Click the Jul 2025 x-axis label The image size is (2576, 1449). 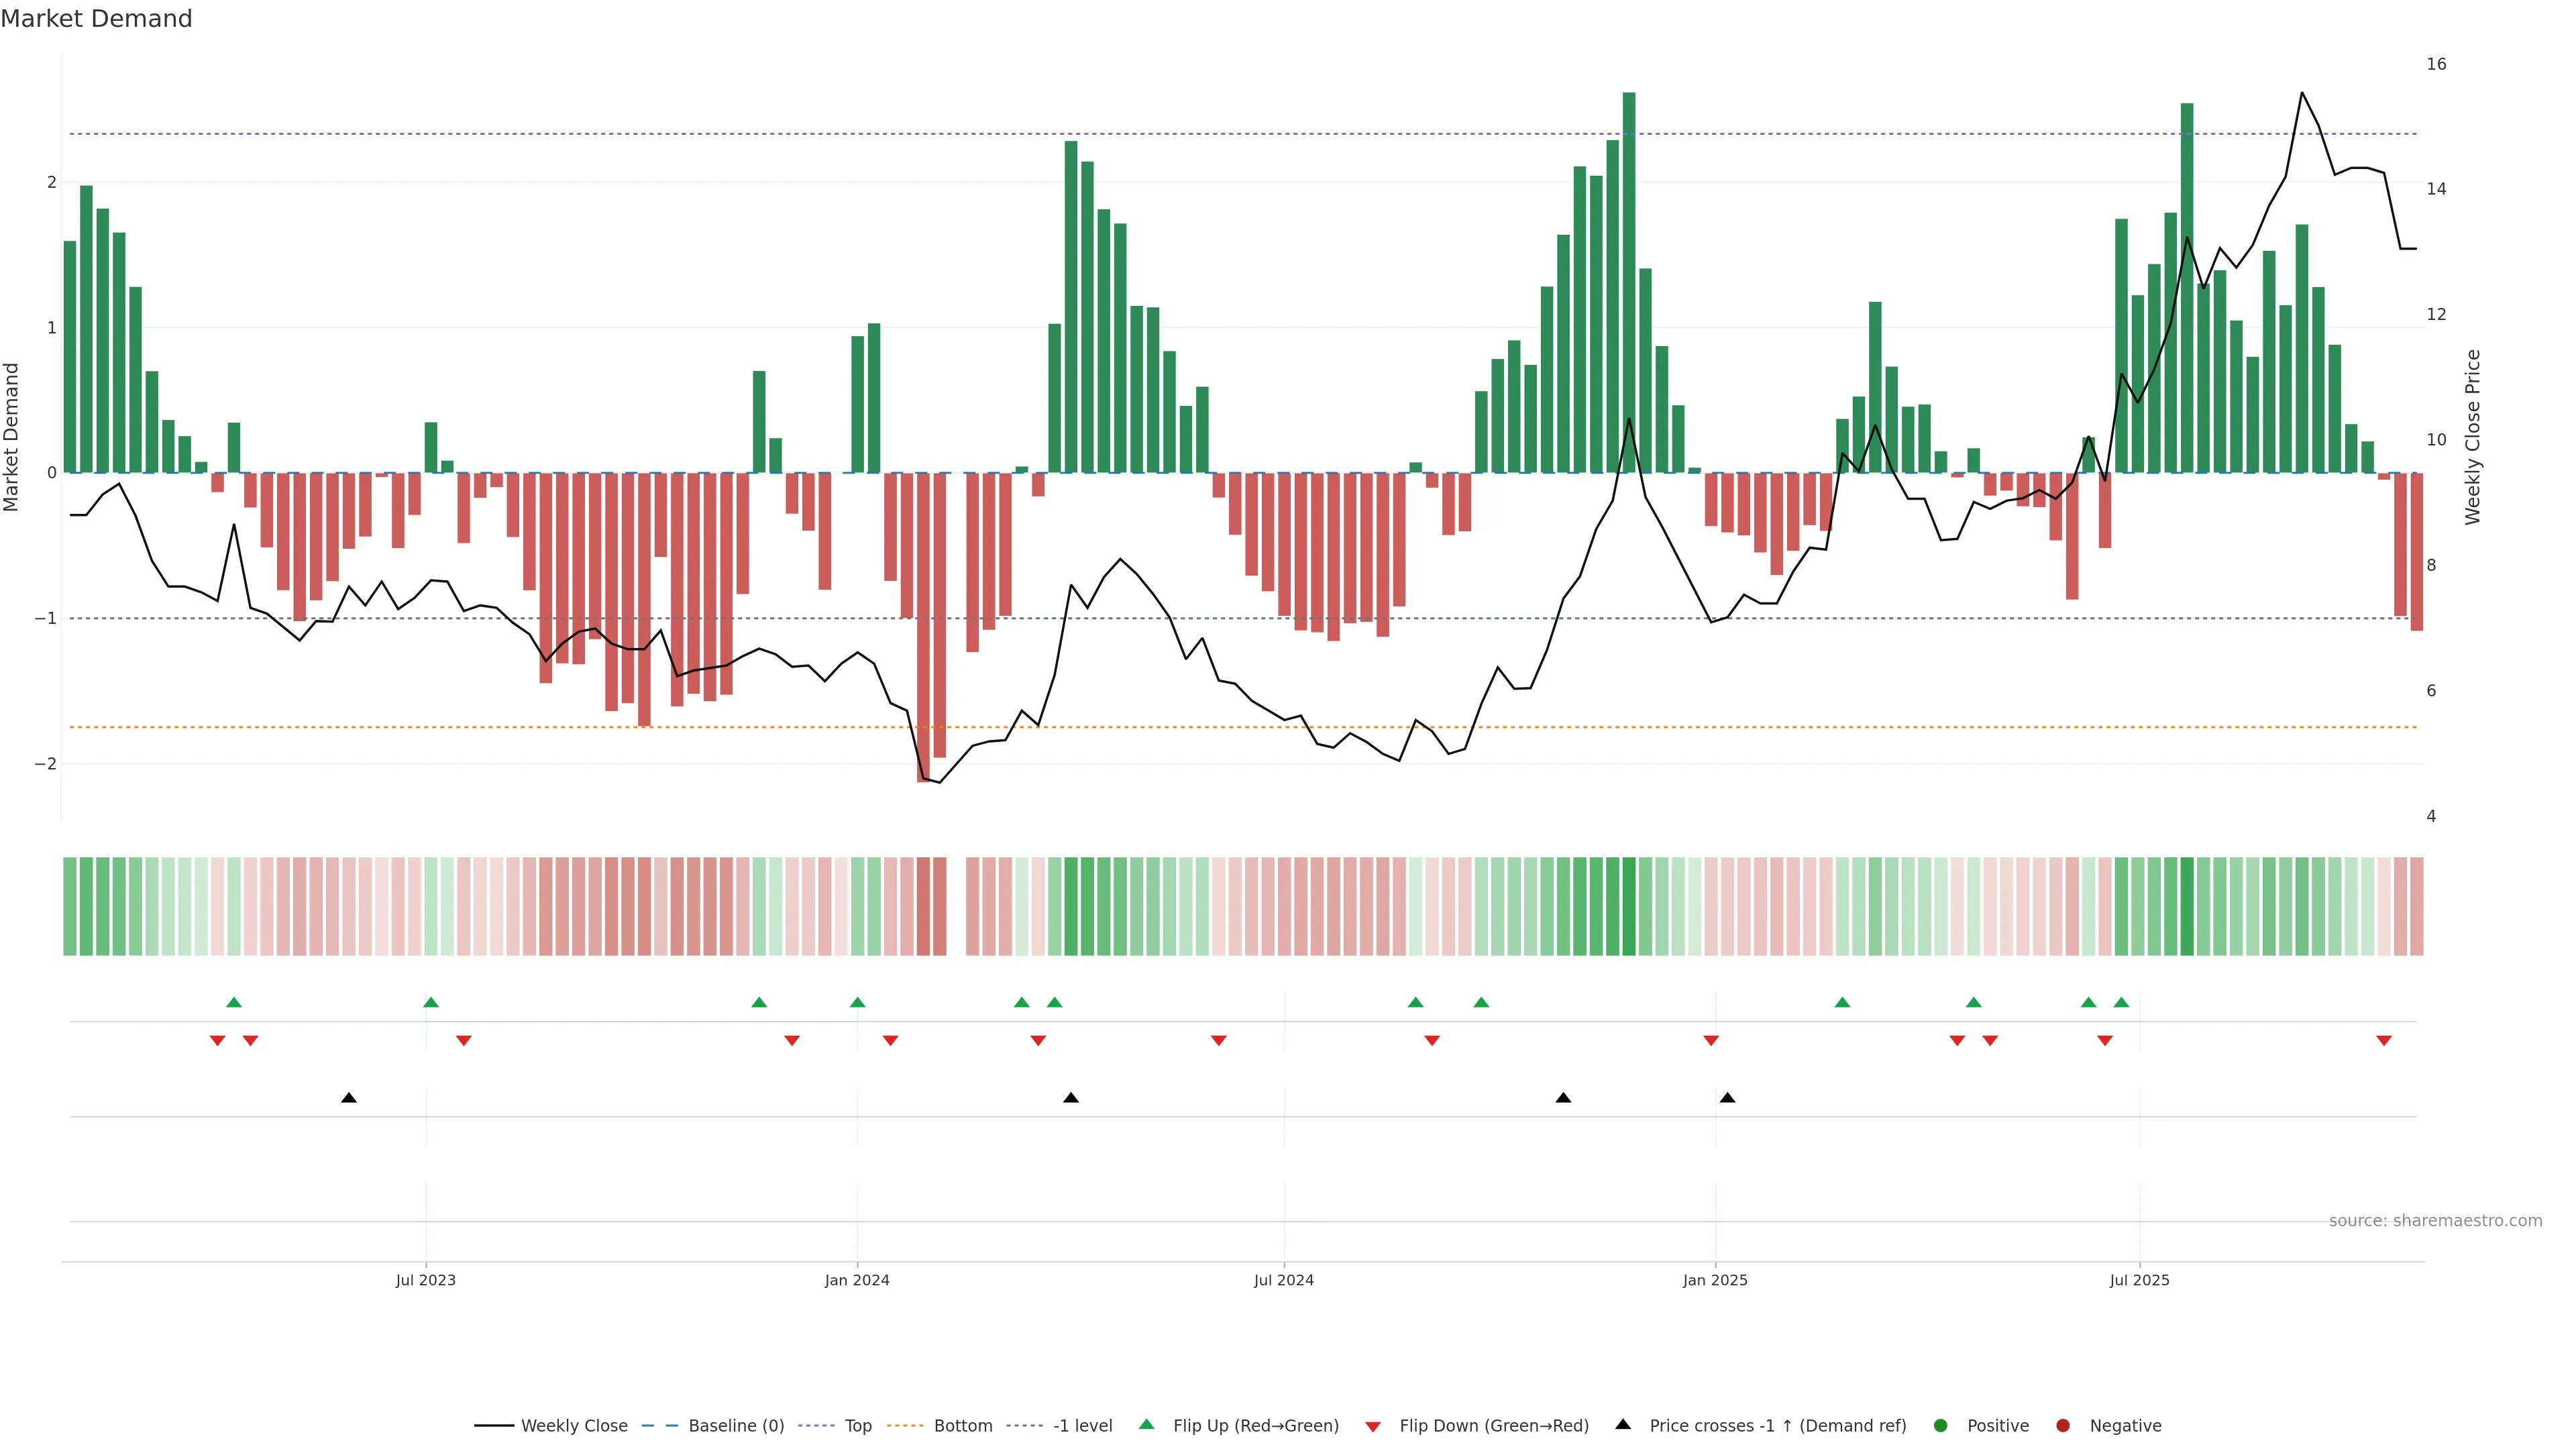click(x=2139, y=1280)
